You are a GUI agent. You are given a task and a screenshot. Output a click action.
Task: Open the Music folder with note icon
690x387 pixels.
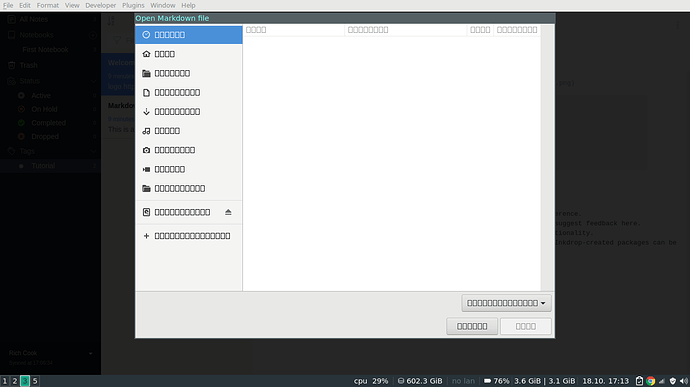(x=189, y=131)
